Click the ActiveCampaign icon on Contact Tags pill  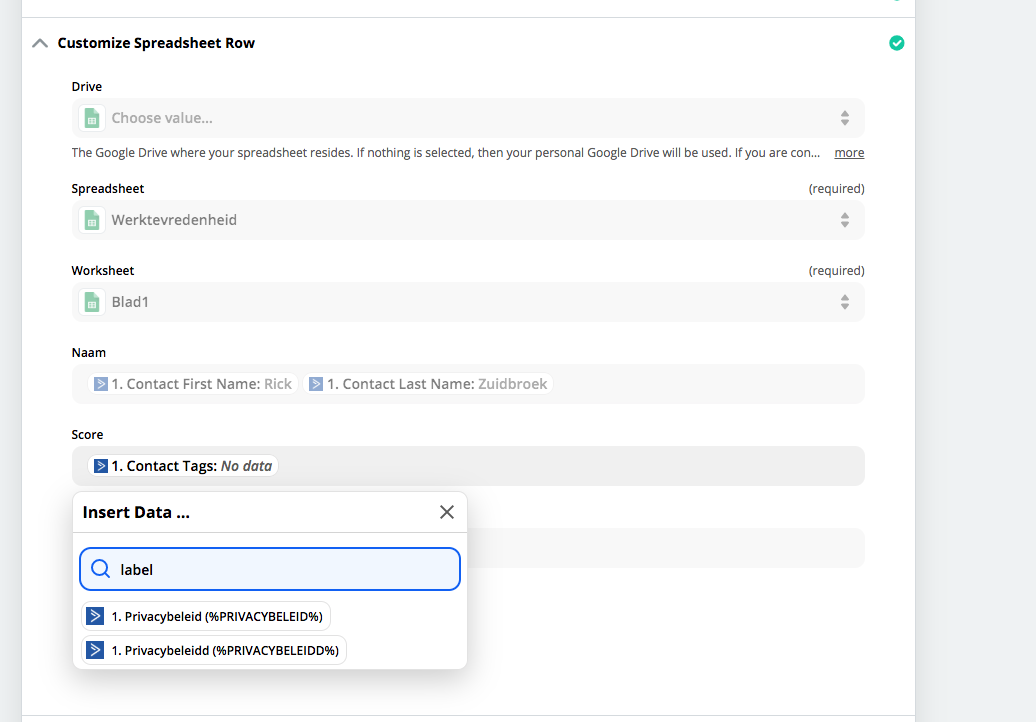(x=100, y=466)
